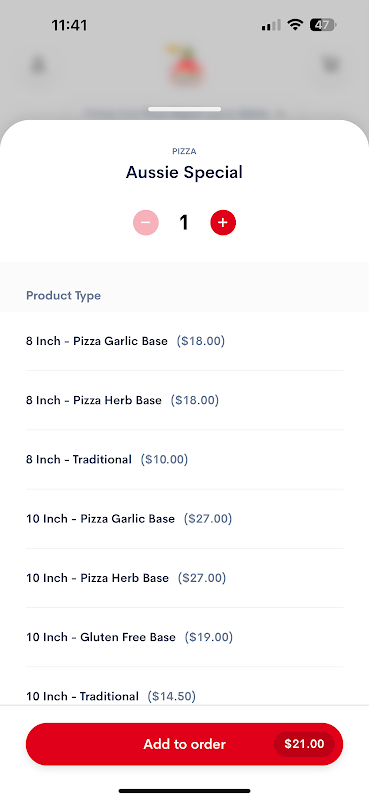Tap the sheet drag handle at top
Screen dimensions: 369x800
point(185,109)
